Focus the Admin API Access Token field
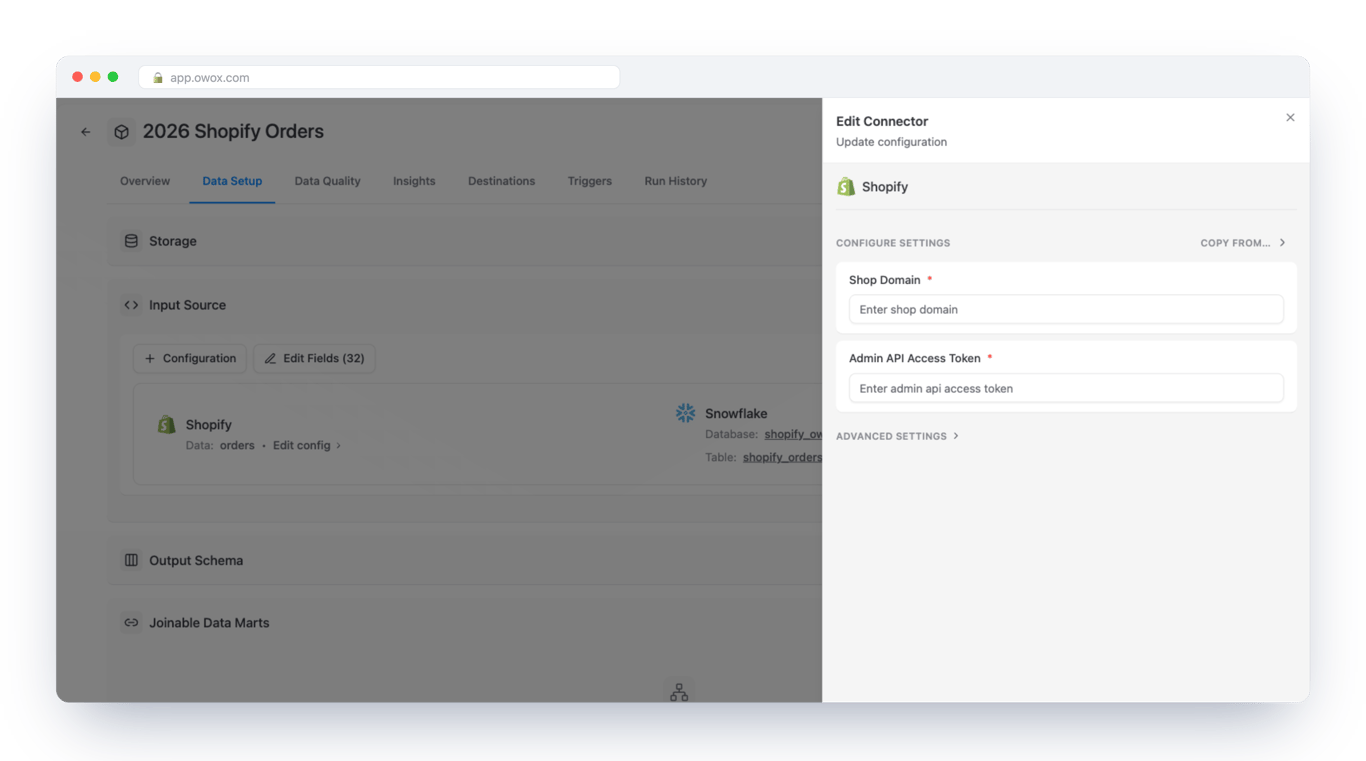This screenshot has height=761, width=1366. [x=1066, y=388]
